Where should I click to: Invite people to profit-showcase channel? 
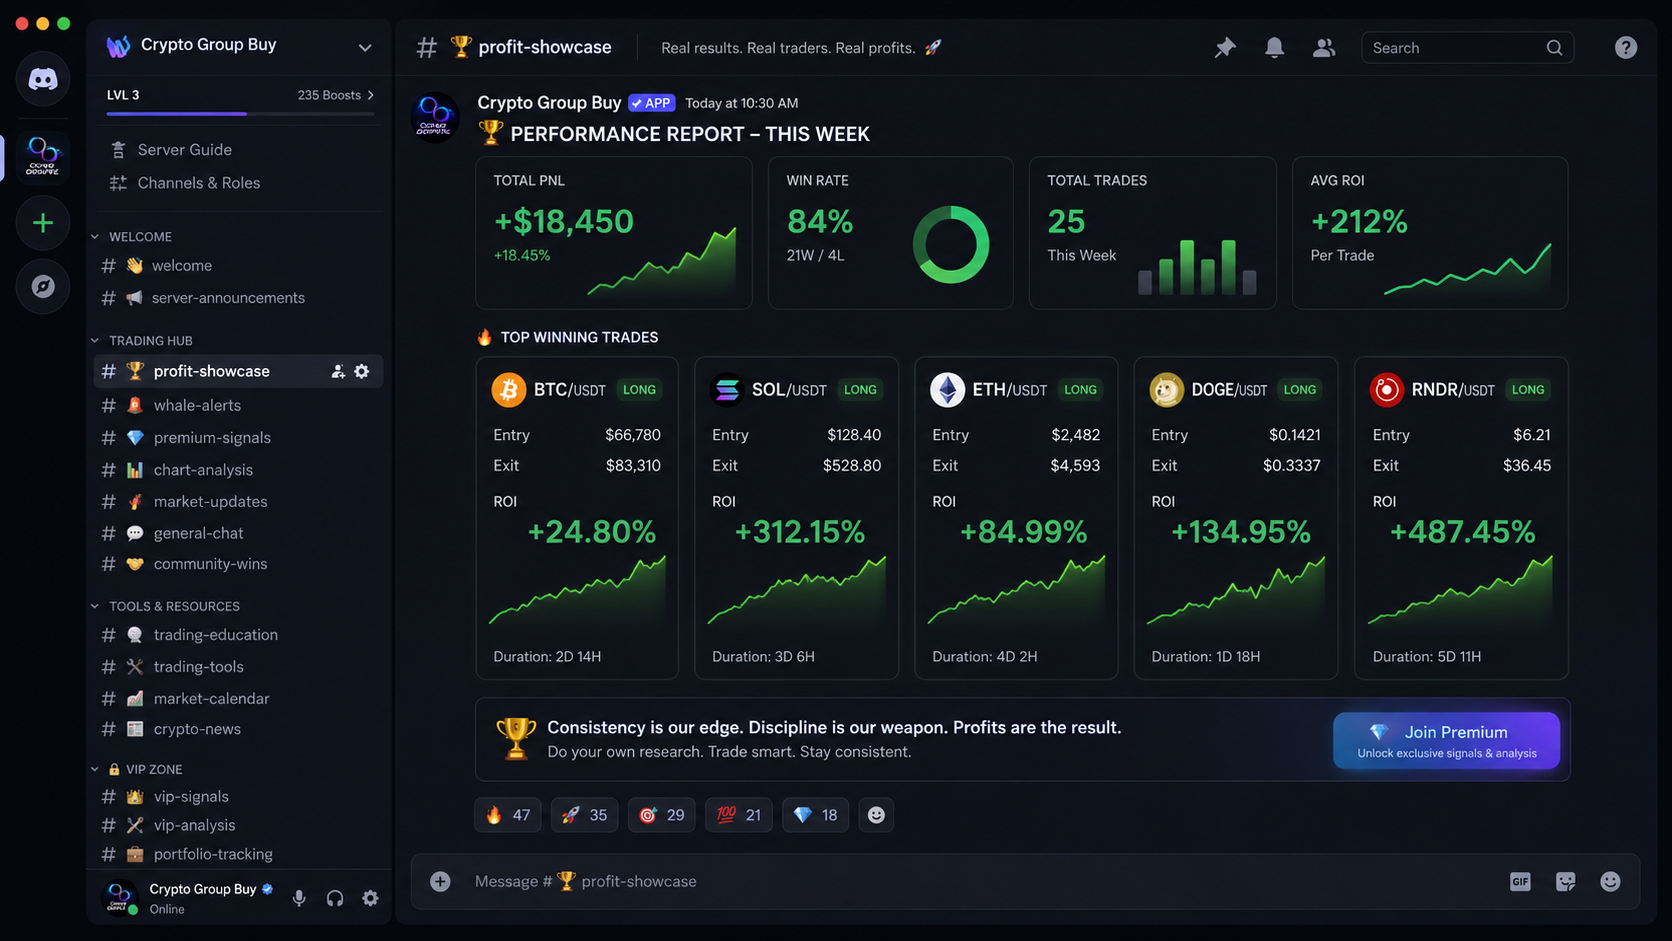click(338, 372)
